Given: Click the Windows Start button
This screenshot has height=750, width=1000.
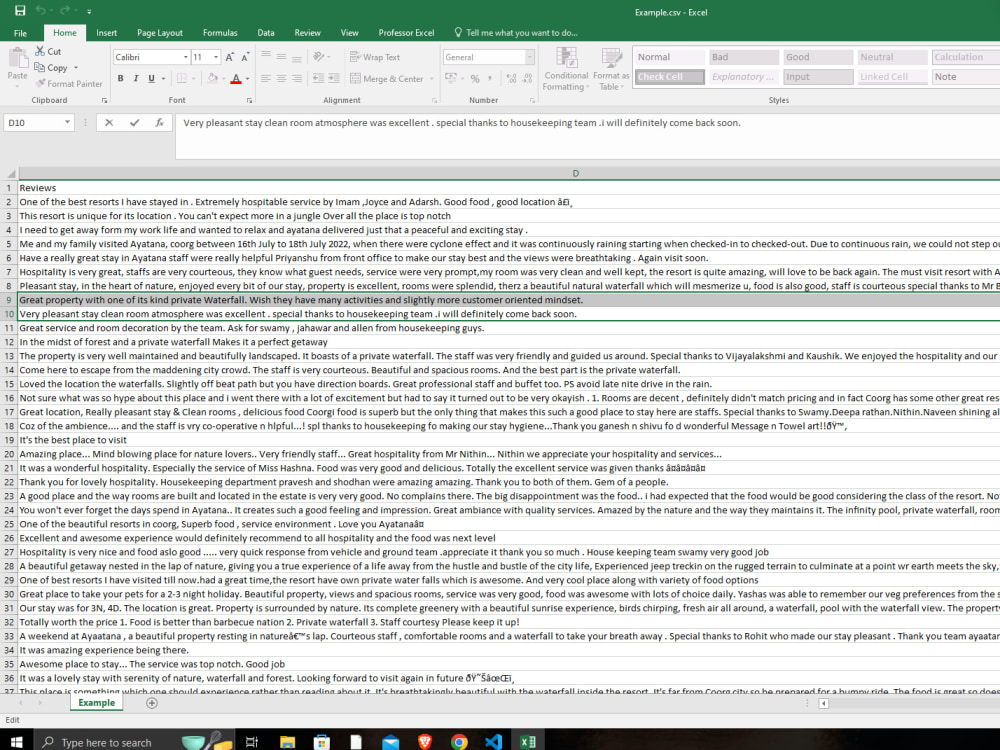Looking at the screenshot, I should click(x=16, y=742).
